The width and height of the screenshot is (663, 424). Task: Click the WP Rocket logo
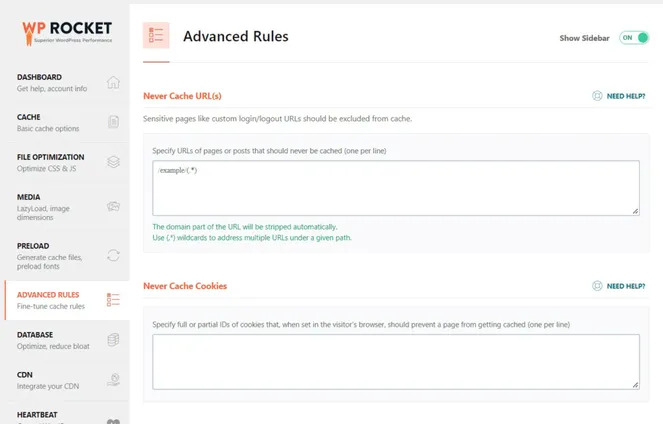click(x=66, y=32)
